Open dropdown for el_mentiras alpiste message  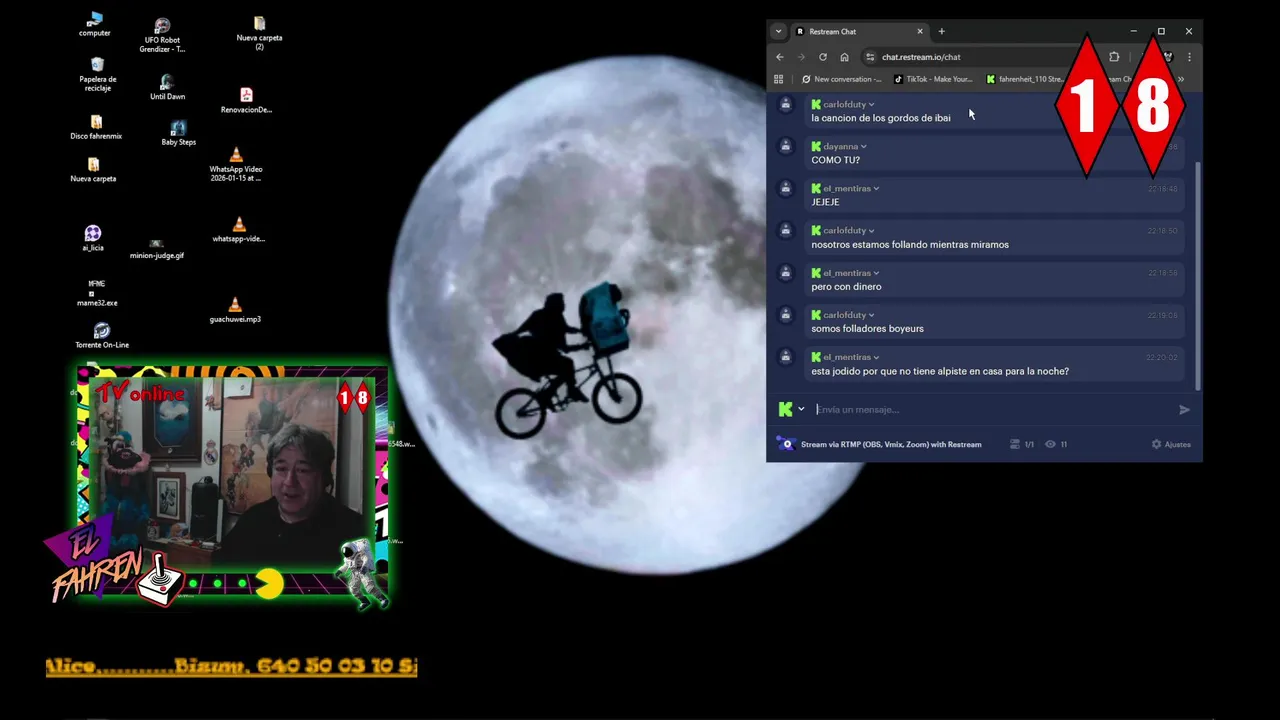(876, 357)
